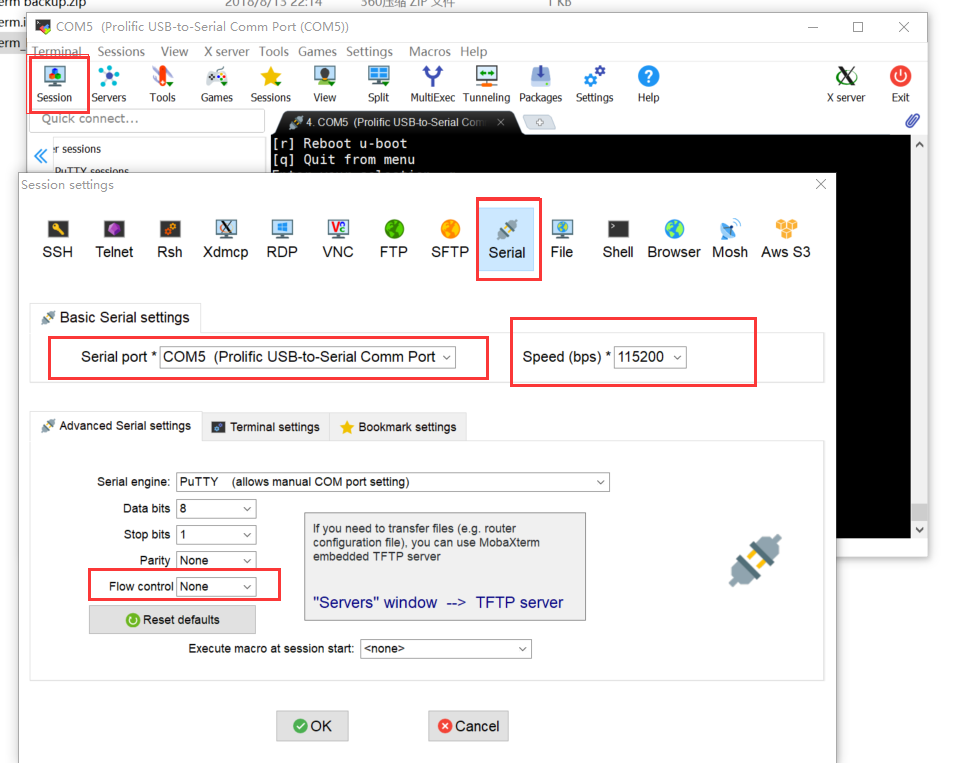Choose the SSH session type
Image resolution: width=956 pixels, height=763 pixels.
tap(57, 239)
